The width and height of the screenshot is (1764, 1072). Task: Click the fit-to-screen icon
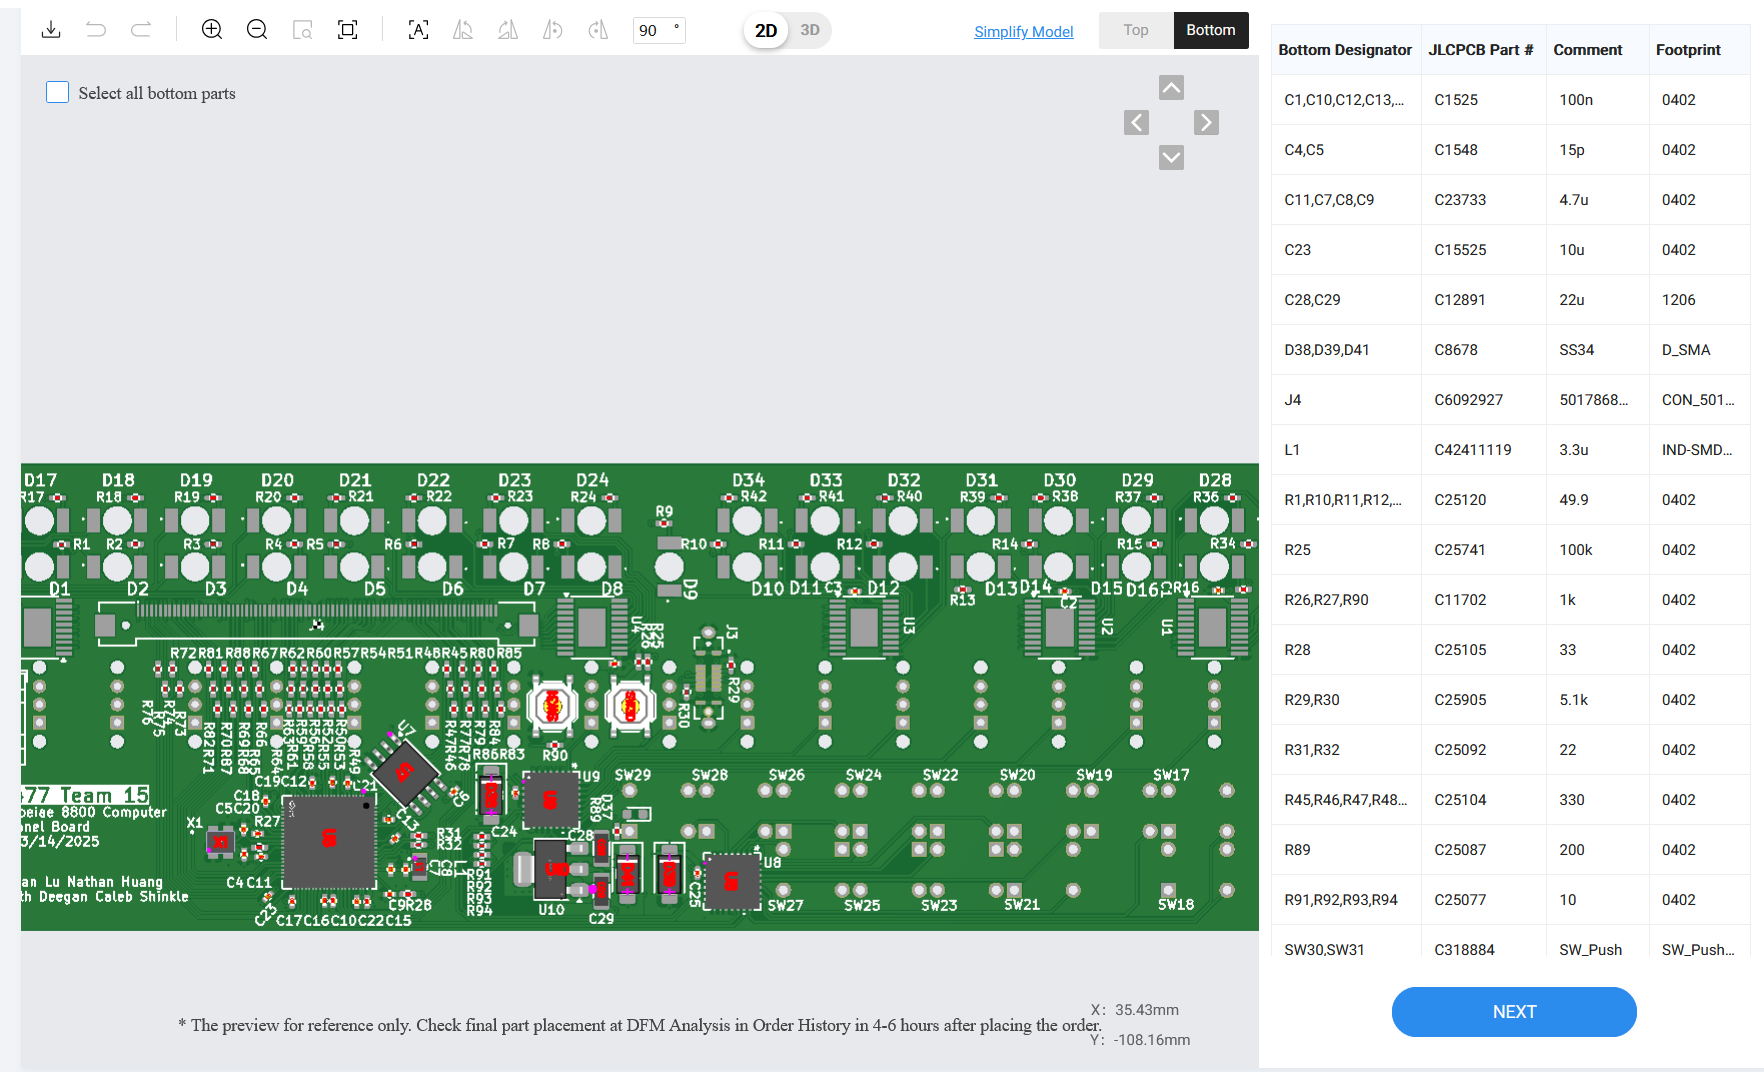pyautogui.click(x=348, y=30)
